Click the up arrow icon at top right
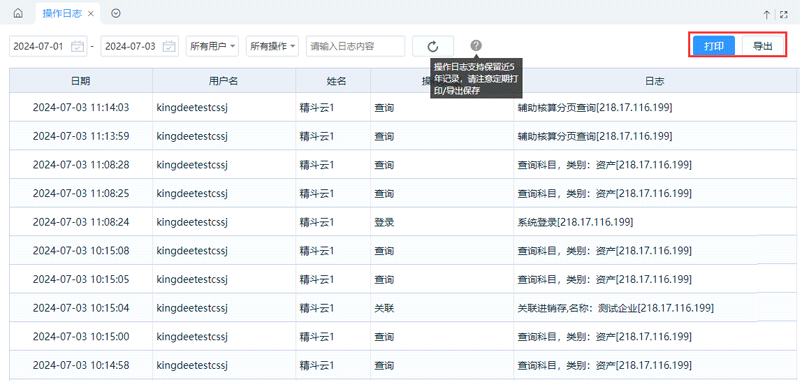 [x=766, y=15]
